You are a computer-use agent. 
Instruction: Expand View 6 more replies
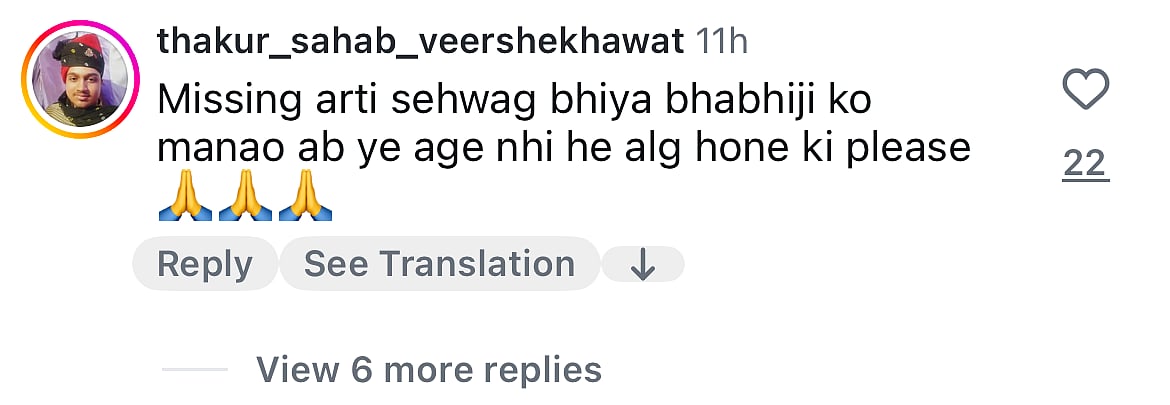(x=428, y=370)
